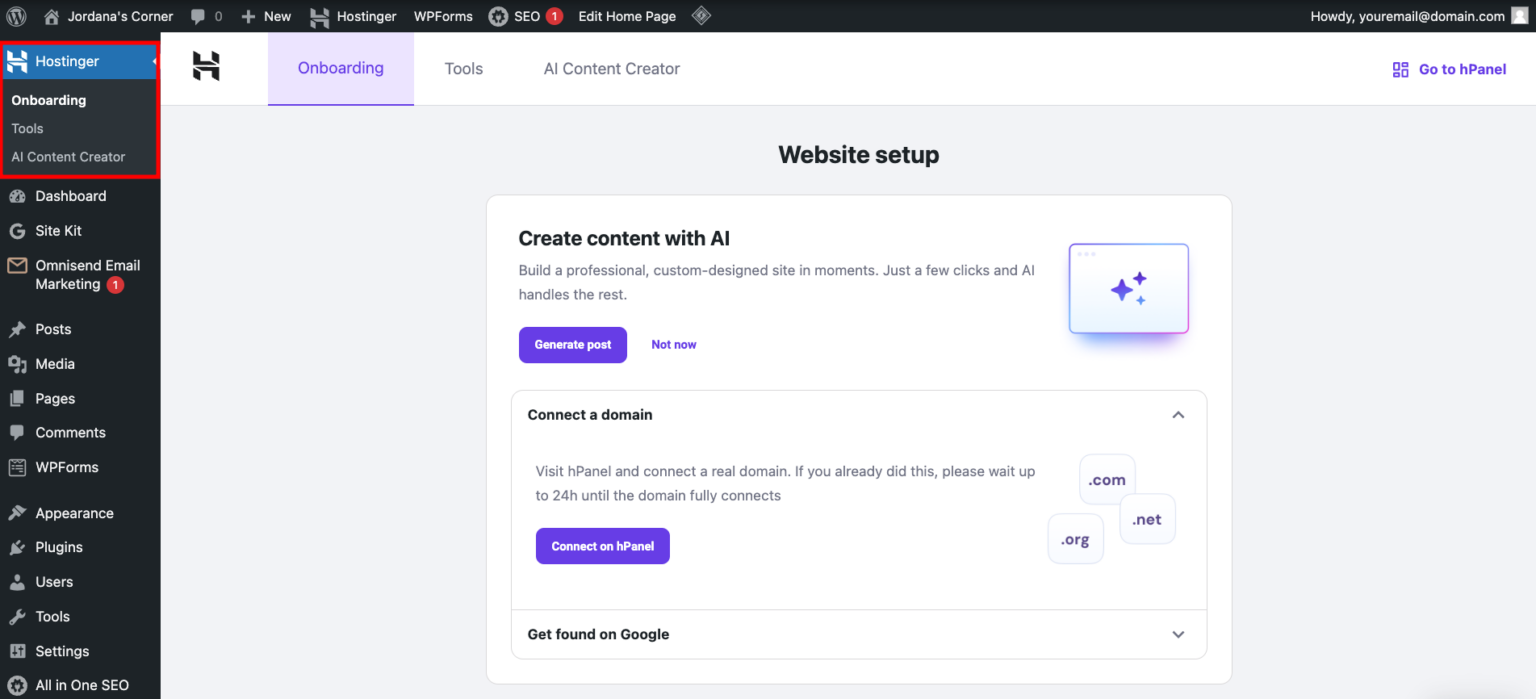
Task: Collapse the Connect a domain section
Action: [1178, 414]
